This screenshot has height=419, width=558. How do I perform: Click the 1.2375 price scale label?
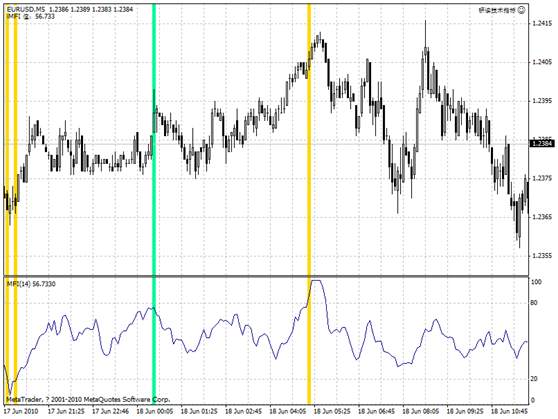pyautogui.click(x=542, y=178)
